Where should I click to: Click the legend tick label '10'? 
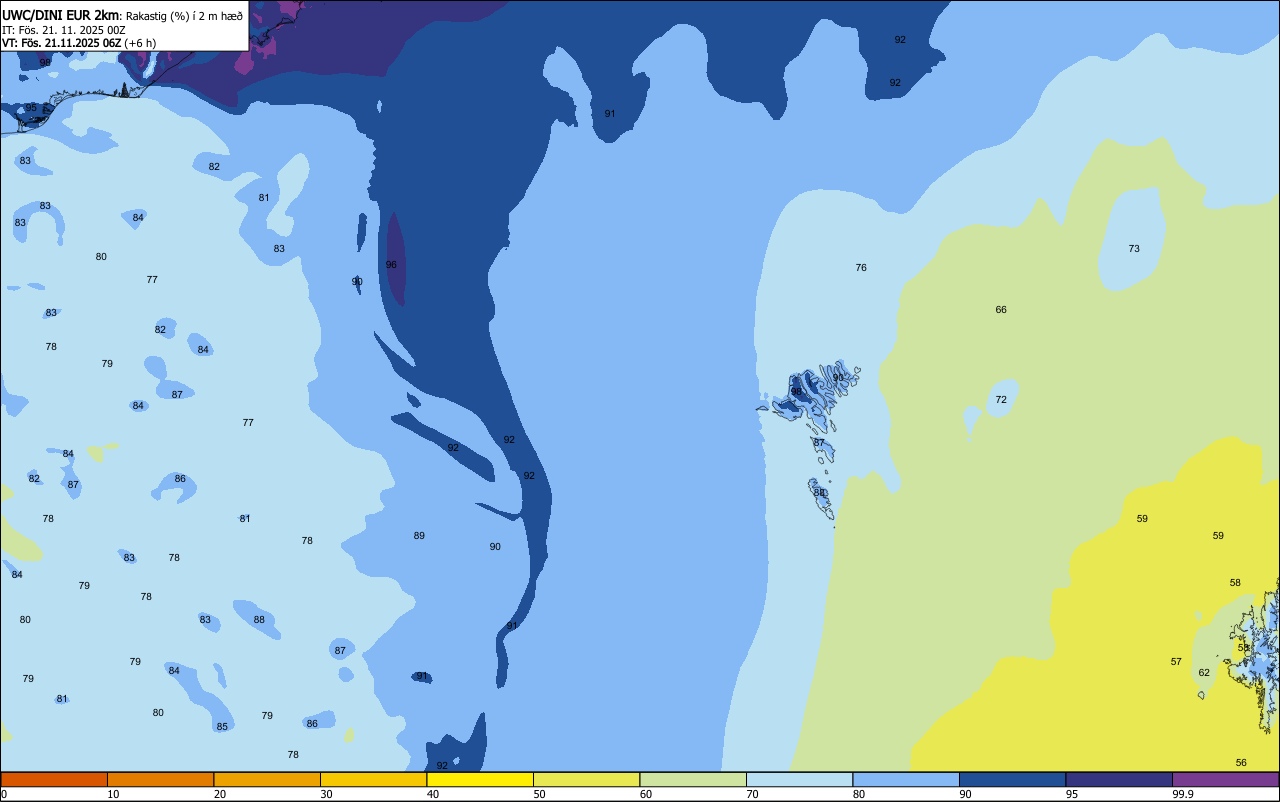tap(113, 794)
